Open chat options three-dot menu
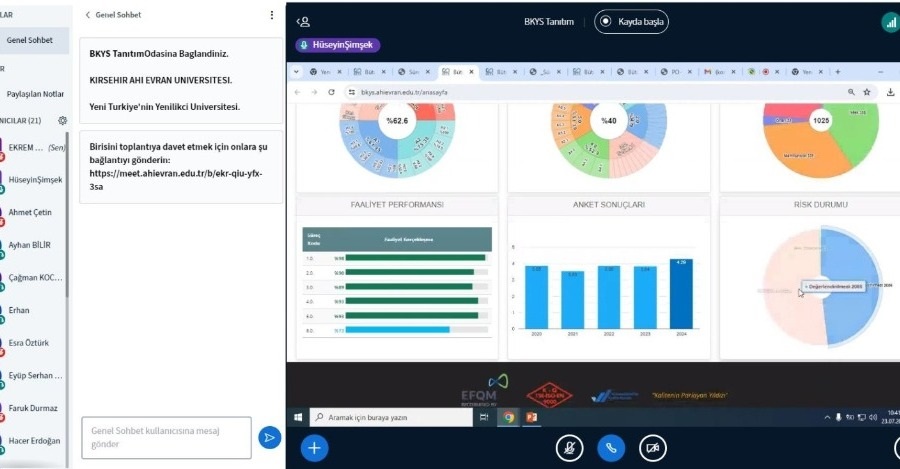Screen dimensions: 900x469 [271, 15]
